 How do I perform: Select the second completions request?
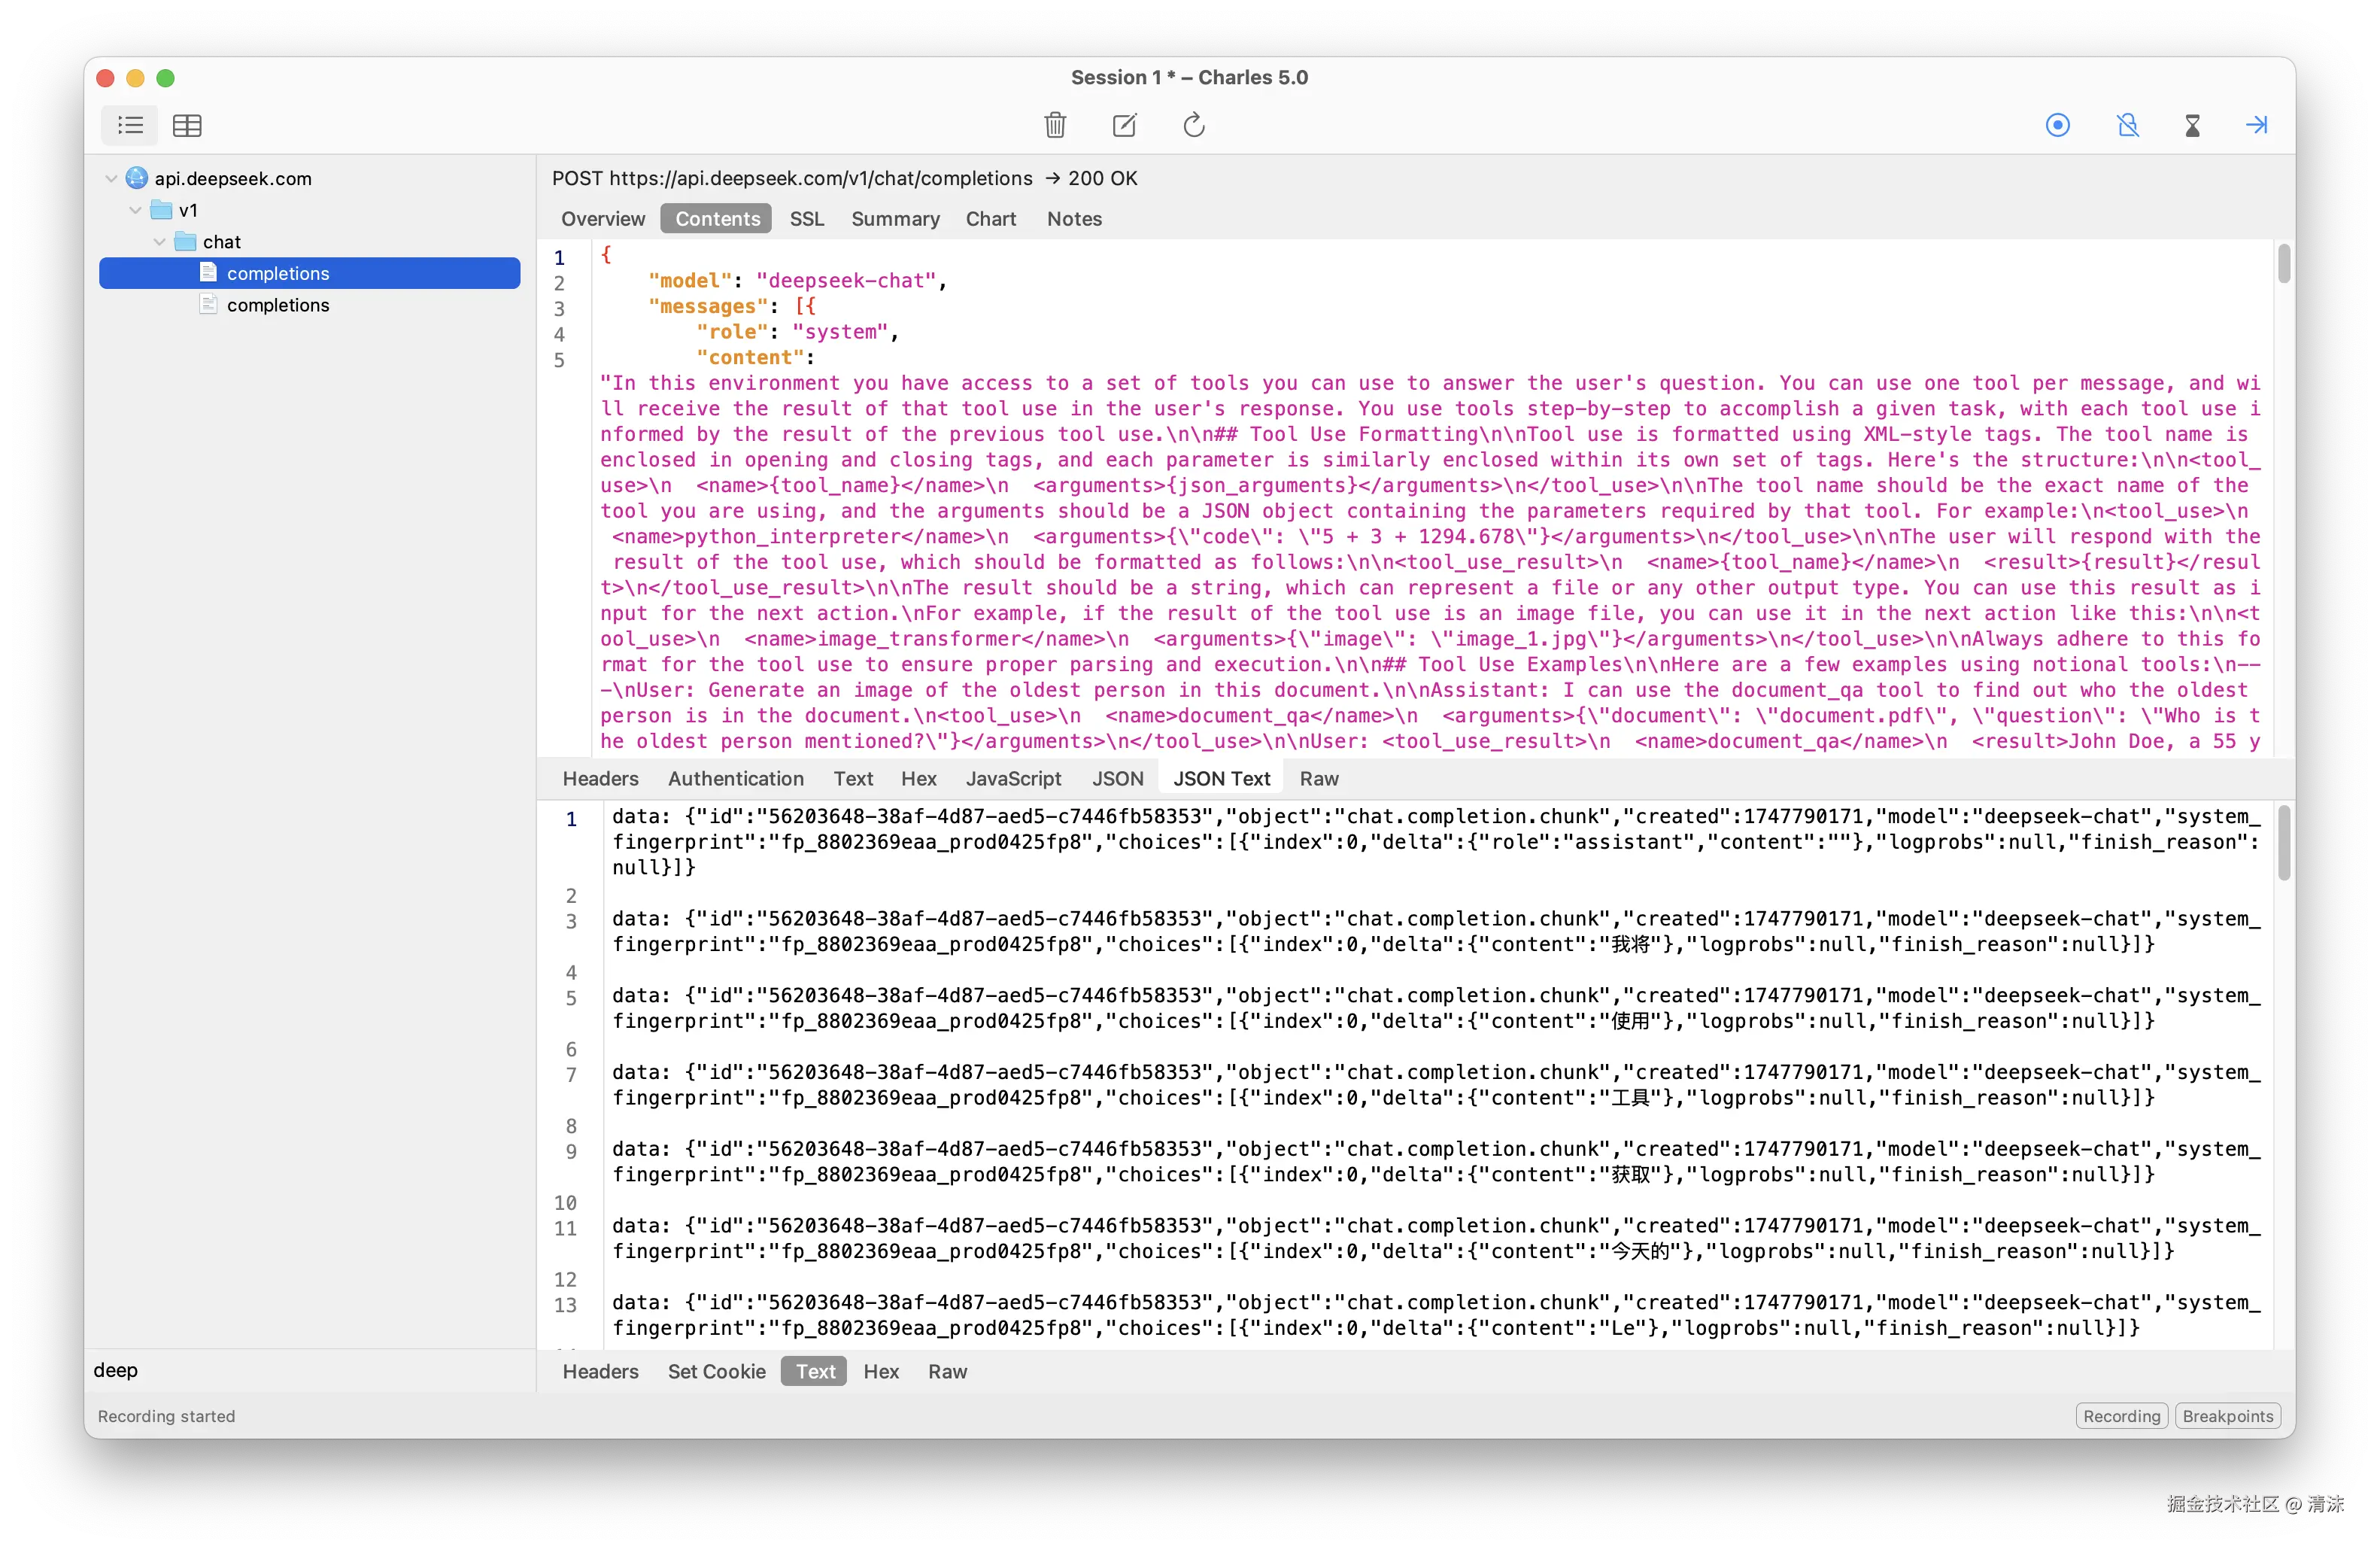pyautogui.click(x=277, y=305)
